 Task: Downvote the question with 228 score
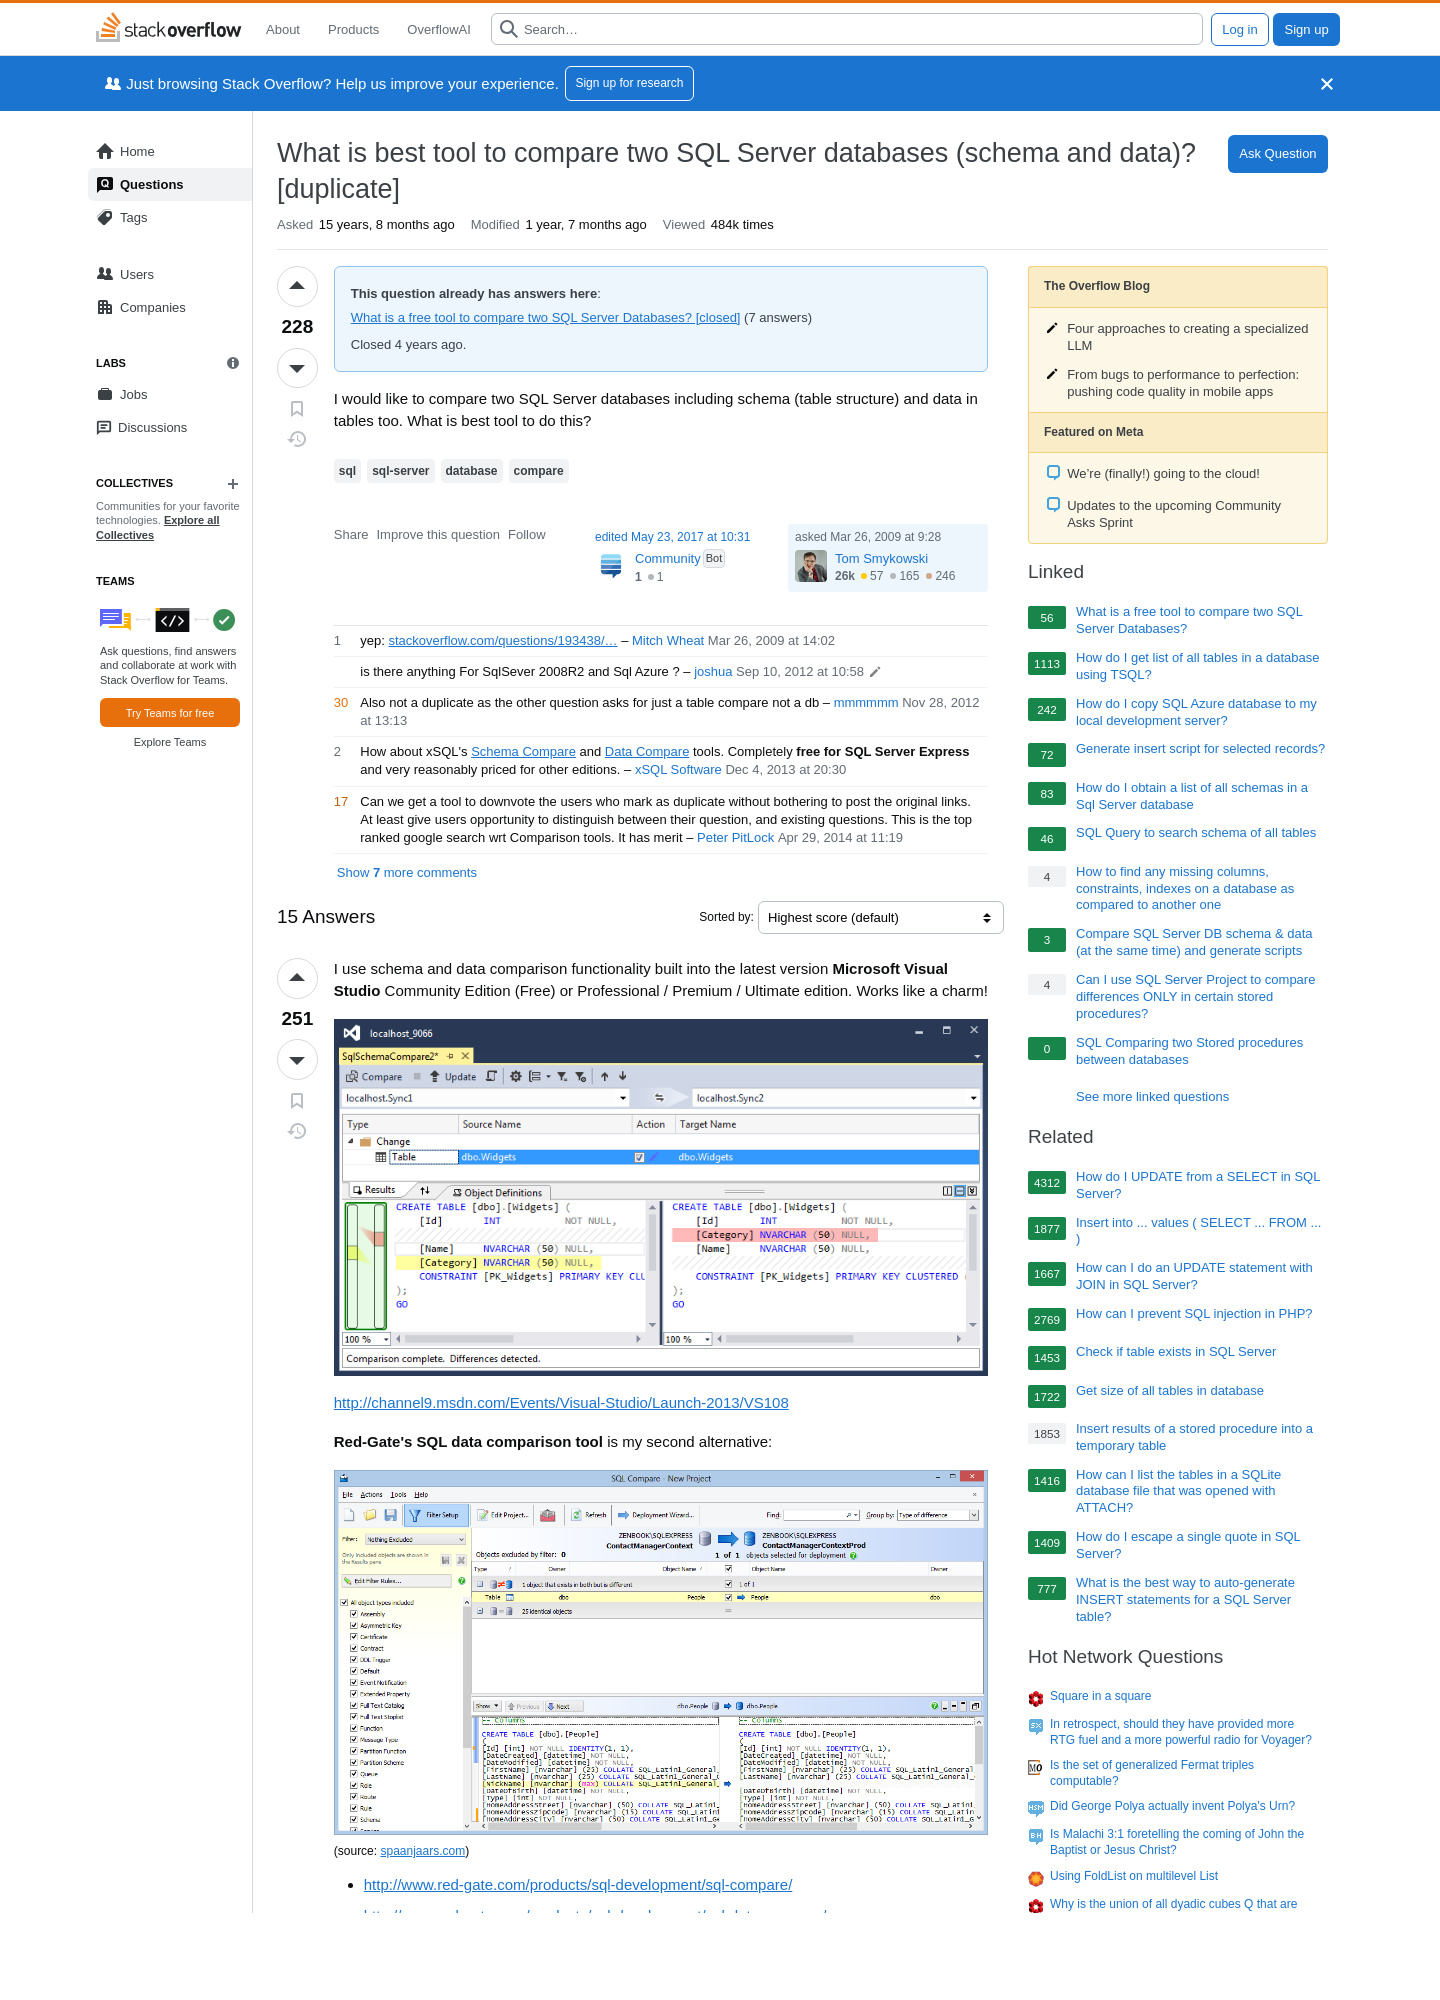tap(297, 368)
